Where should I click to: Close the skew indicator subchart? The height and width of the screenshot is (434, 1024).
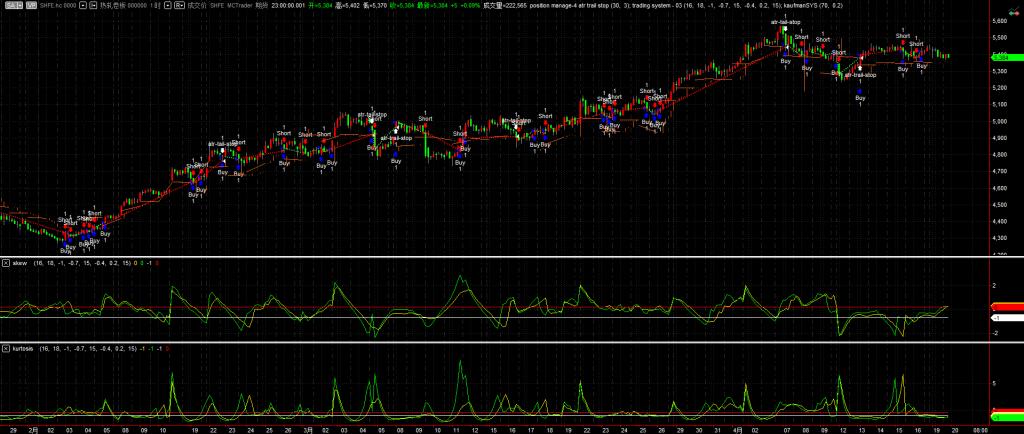pos(6,263)
